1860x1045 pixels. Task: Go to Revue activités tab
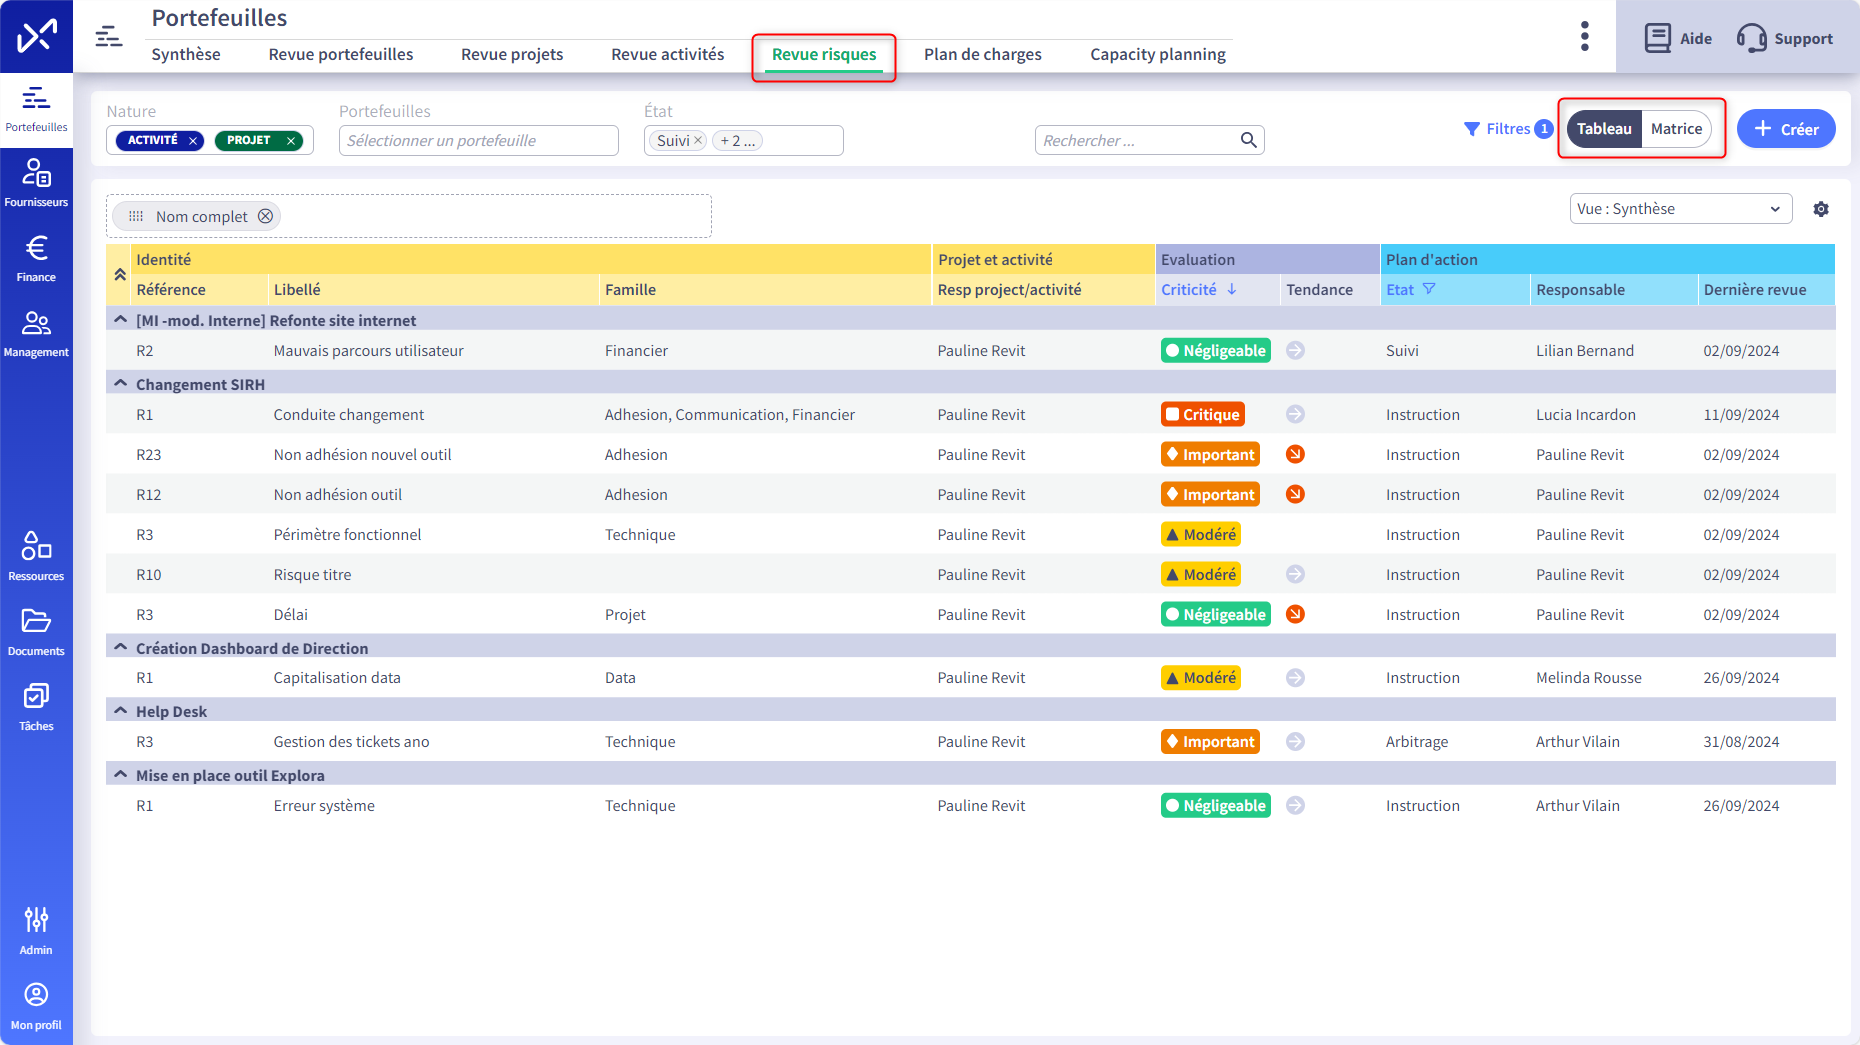point(668,54)
